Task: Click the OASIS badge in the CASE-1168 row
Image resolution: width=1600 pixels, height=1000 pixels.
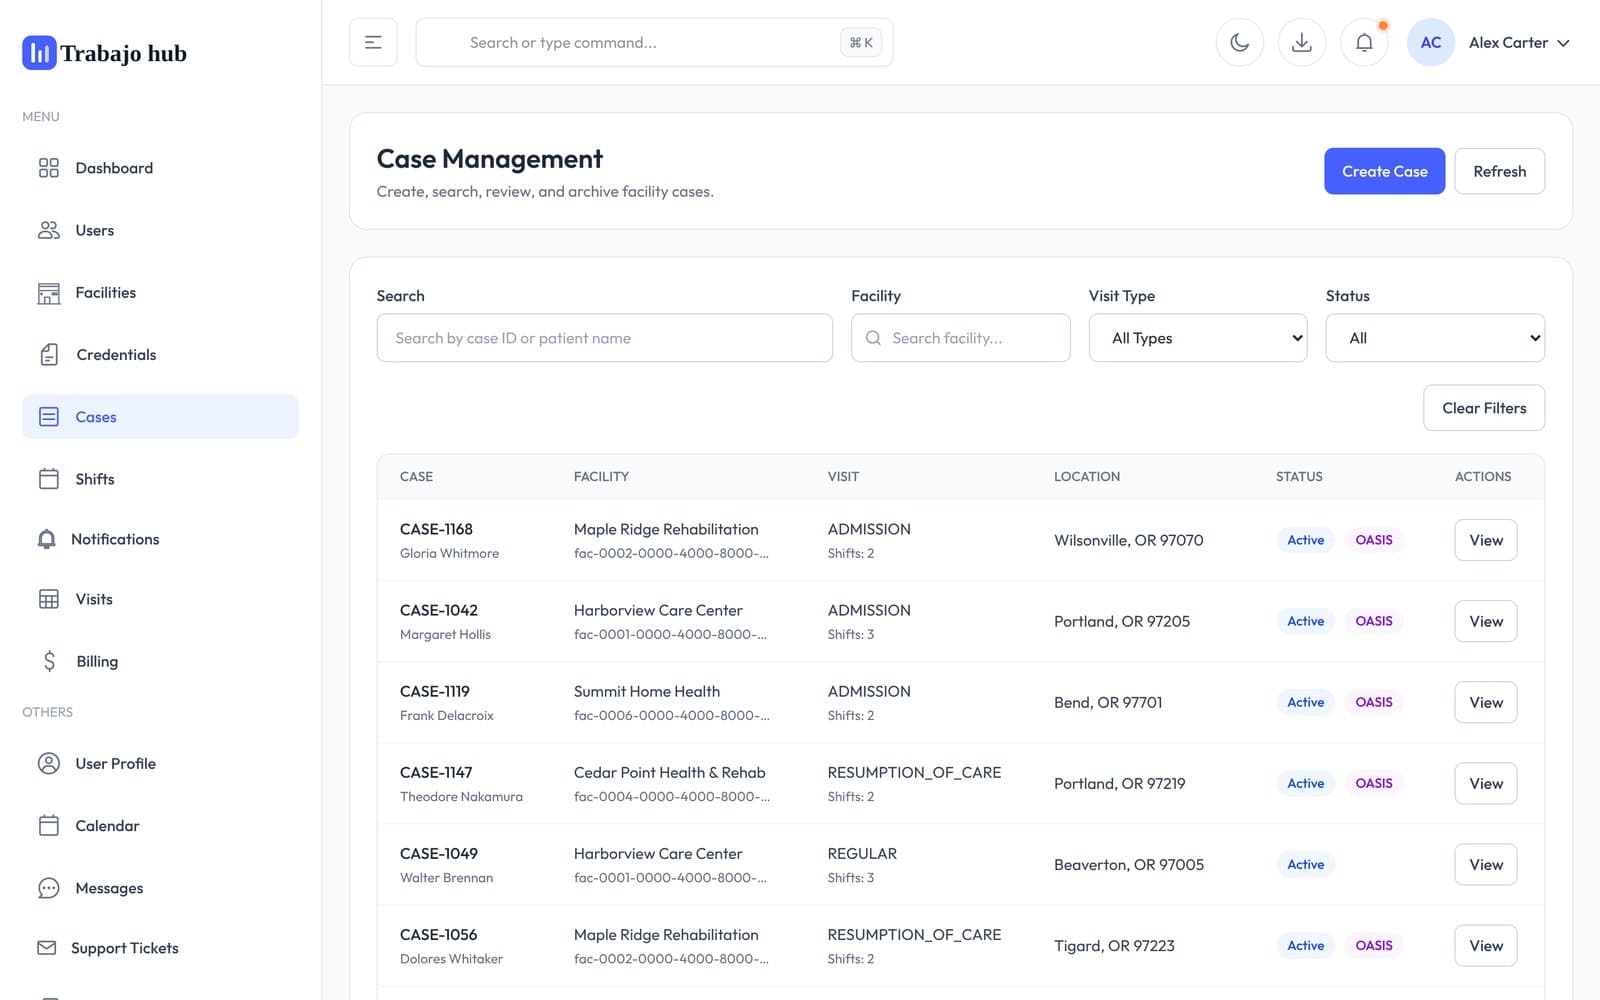Action: [x=1373, y=540]
